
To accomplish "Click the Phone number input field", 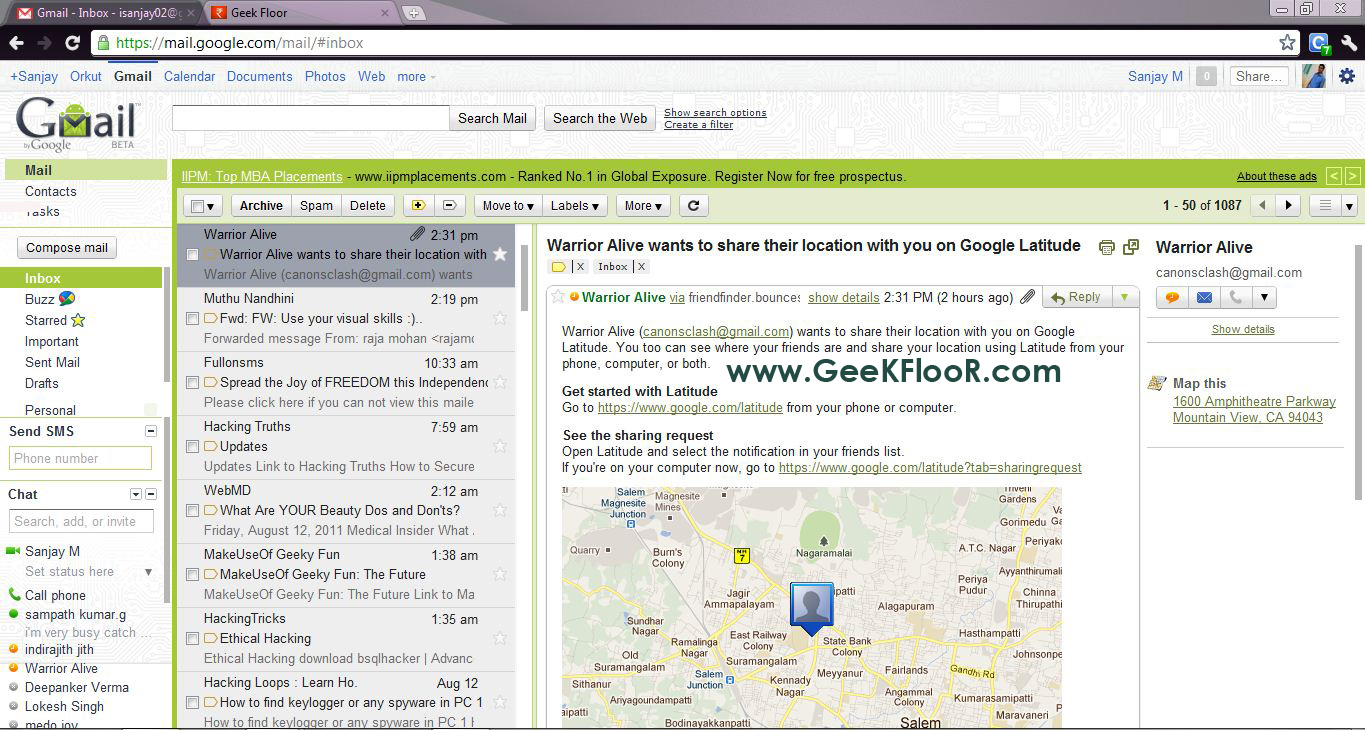I will pyautogui.click(x=80, y=458).
